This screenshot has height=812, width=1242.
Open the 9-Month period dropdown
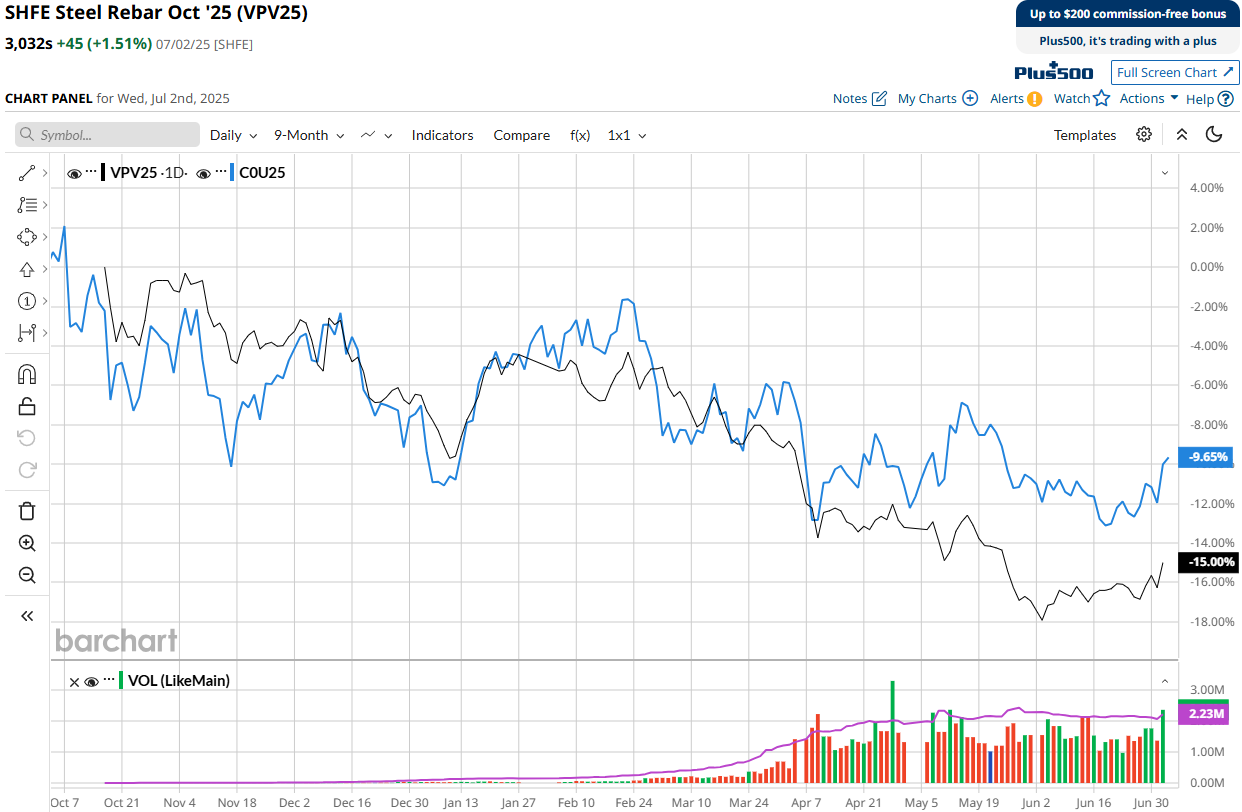[x=309, y=135]
